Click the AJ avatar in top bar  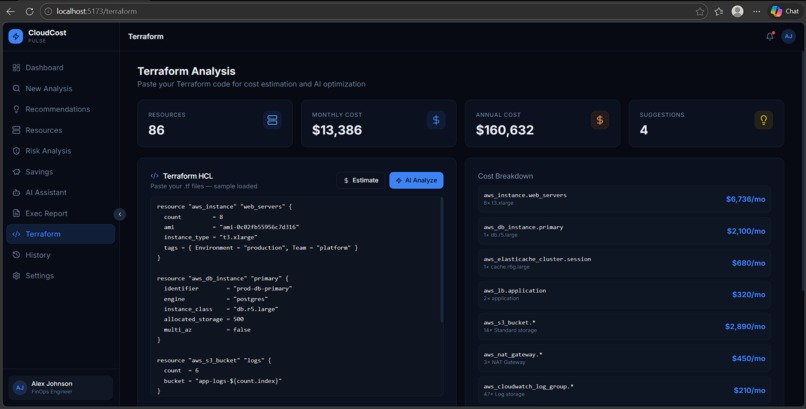point(788,36)
